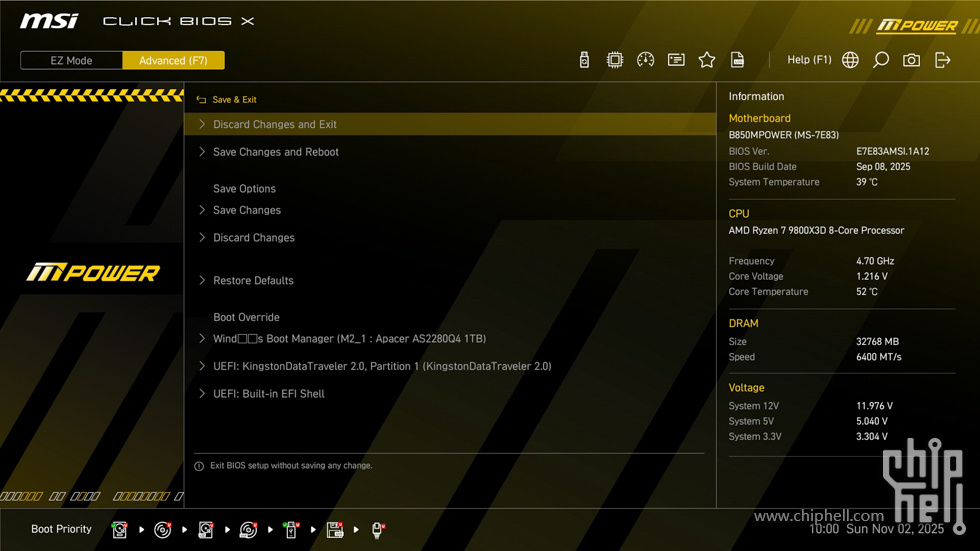This screenshot has width=980, height=551.
Task: Click the exit door icon
Action: pyautogui.click(x=942, y=60)
